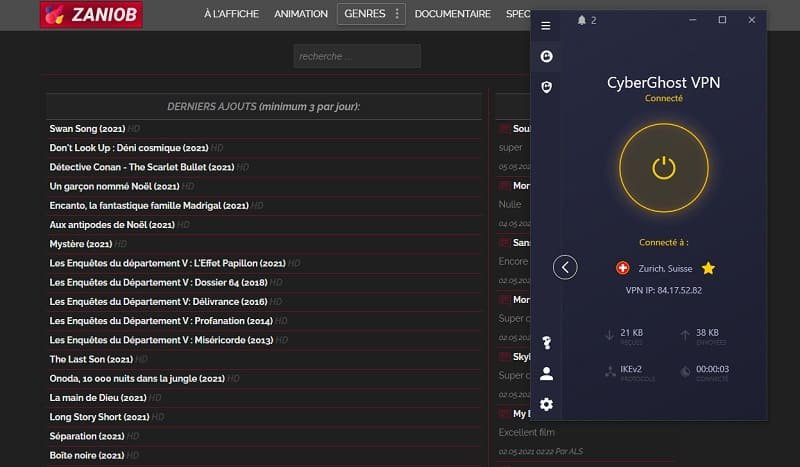Open Onoda, 10 000 nuits dans la jungle
Image resolution: width=800 pixels, height=467 pixels.
pyautogui.click(x=137, y=379)
